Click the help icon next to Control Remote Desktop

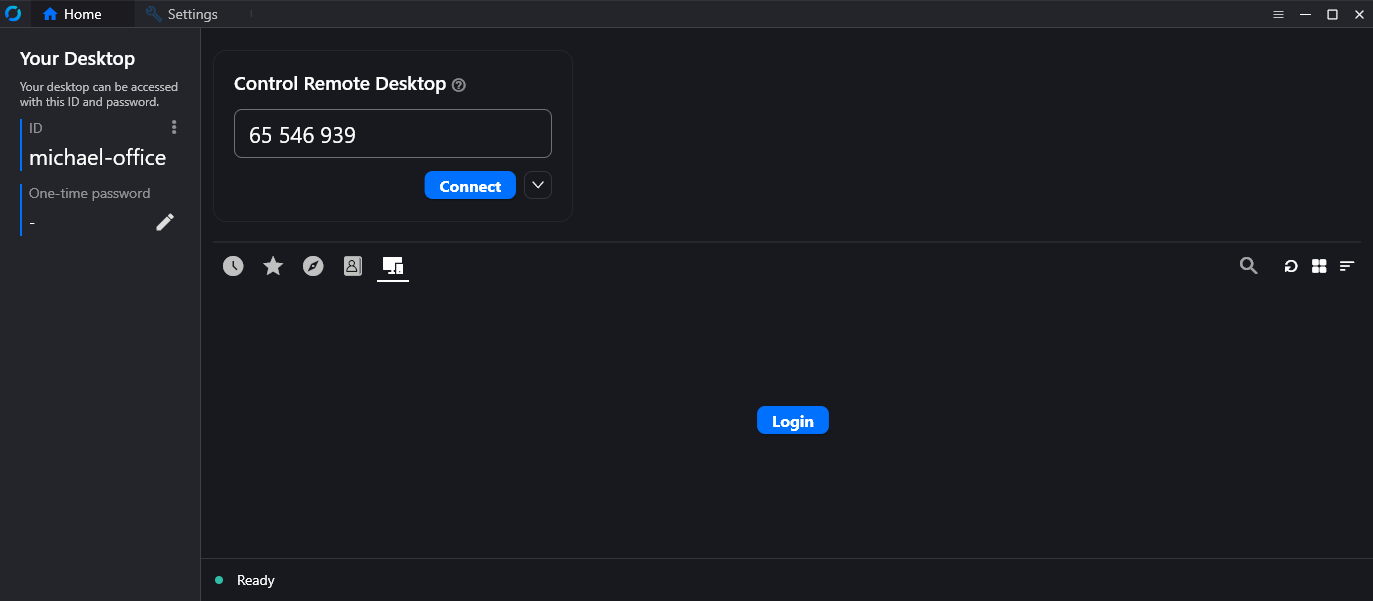coord(459,85)
